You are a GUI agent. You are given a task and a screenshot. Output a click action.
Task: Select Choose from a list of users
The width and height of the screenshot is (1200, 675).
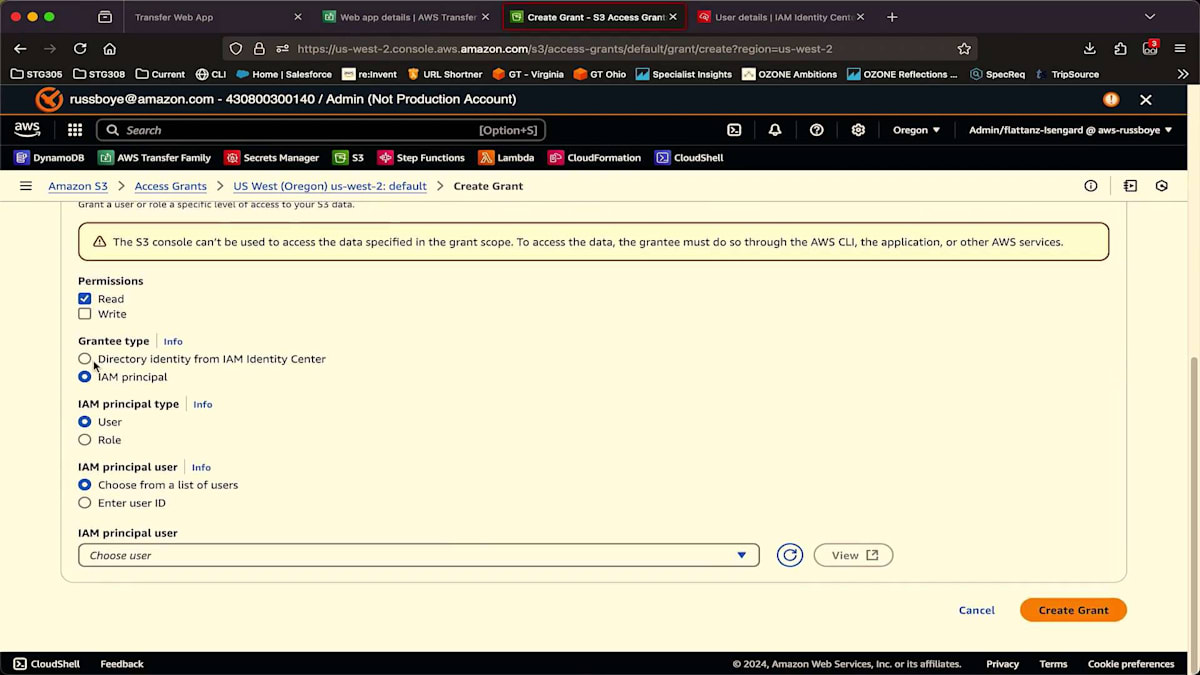click(x=85, y=485)
